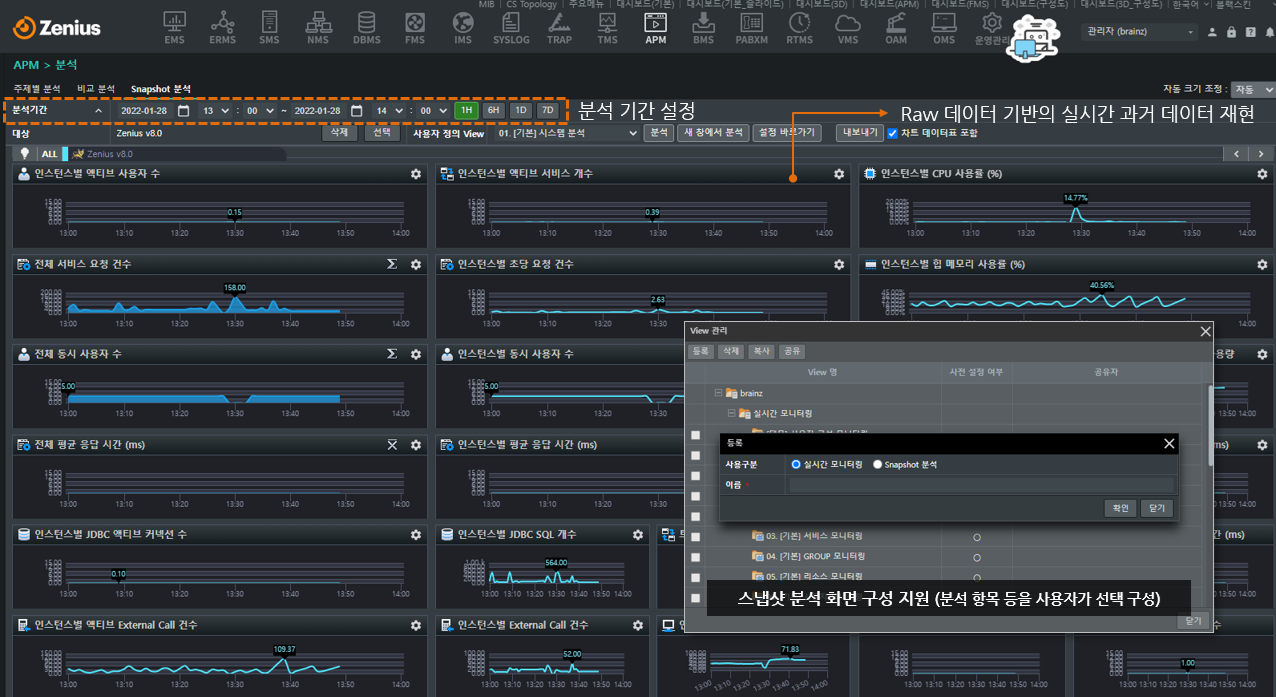This screenshot has width=1276, height=697.
Task: Click the sigma icon on 전체 동시 사용자 수
Action: (x=393, y=354)
